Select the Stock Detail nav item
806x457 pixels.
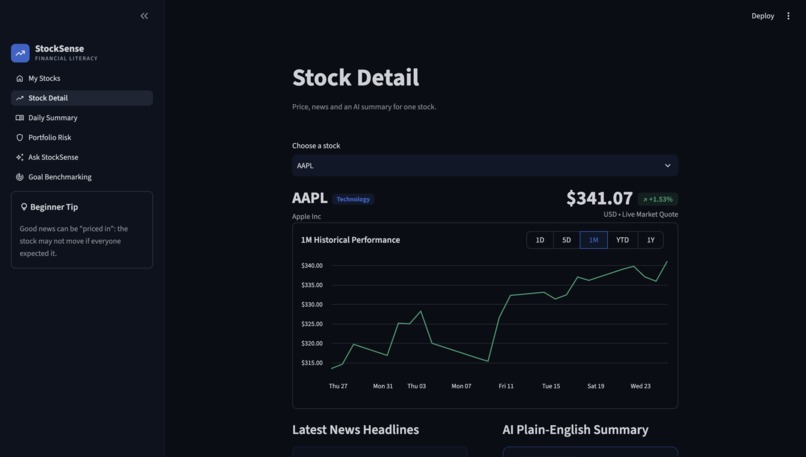coord(82,98)
